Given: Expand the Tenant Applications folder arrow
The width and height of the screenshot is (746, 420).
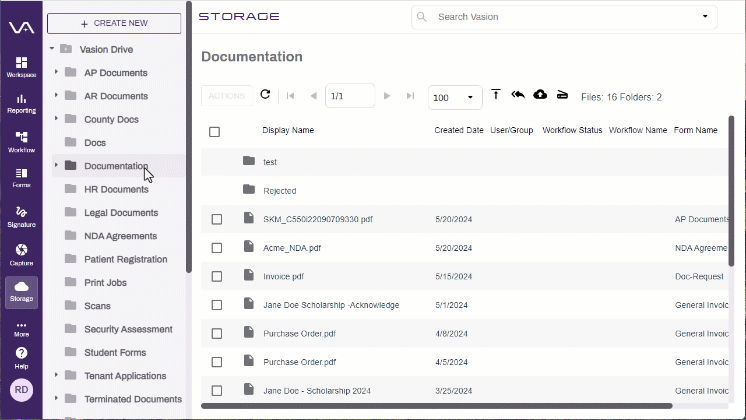Looking at the screenshot, I should 56,375.
